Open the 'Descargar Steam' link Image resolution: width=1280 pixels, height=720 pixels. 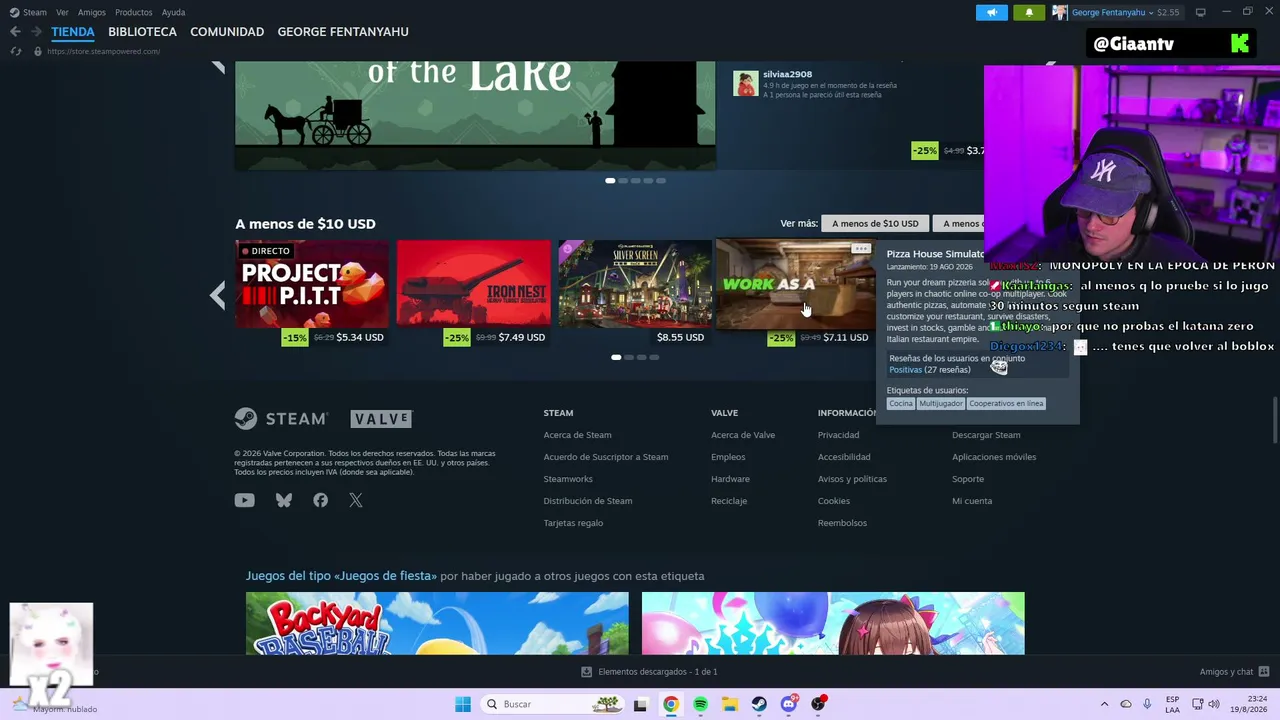click(986, 435)
